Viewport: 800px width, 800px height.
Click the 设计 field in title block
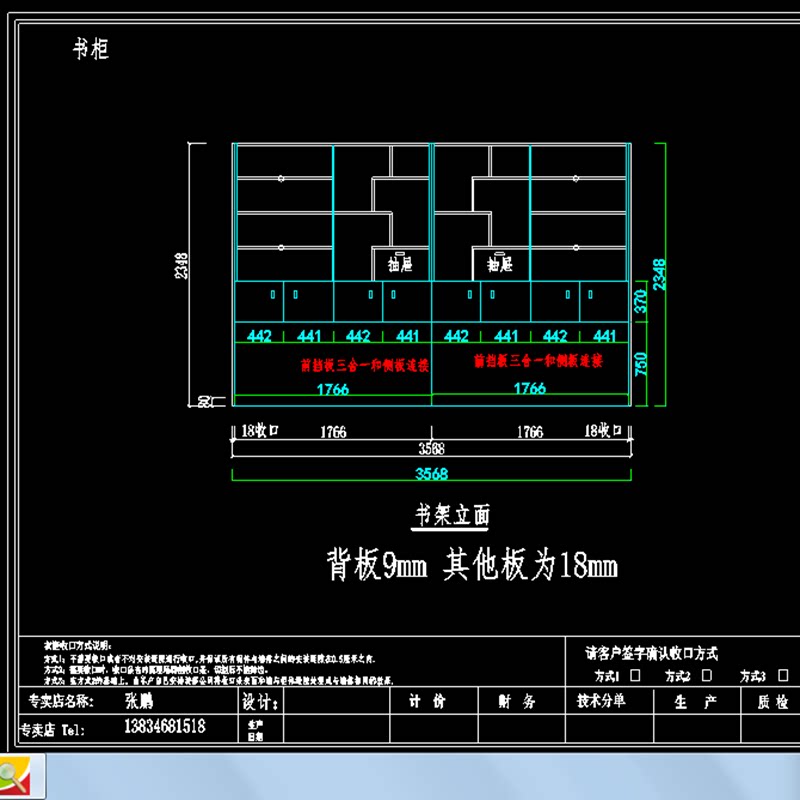tap(259, 702)
